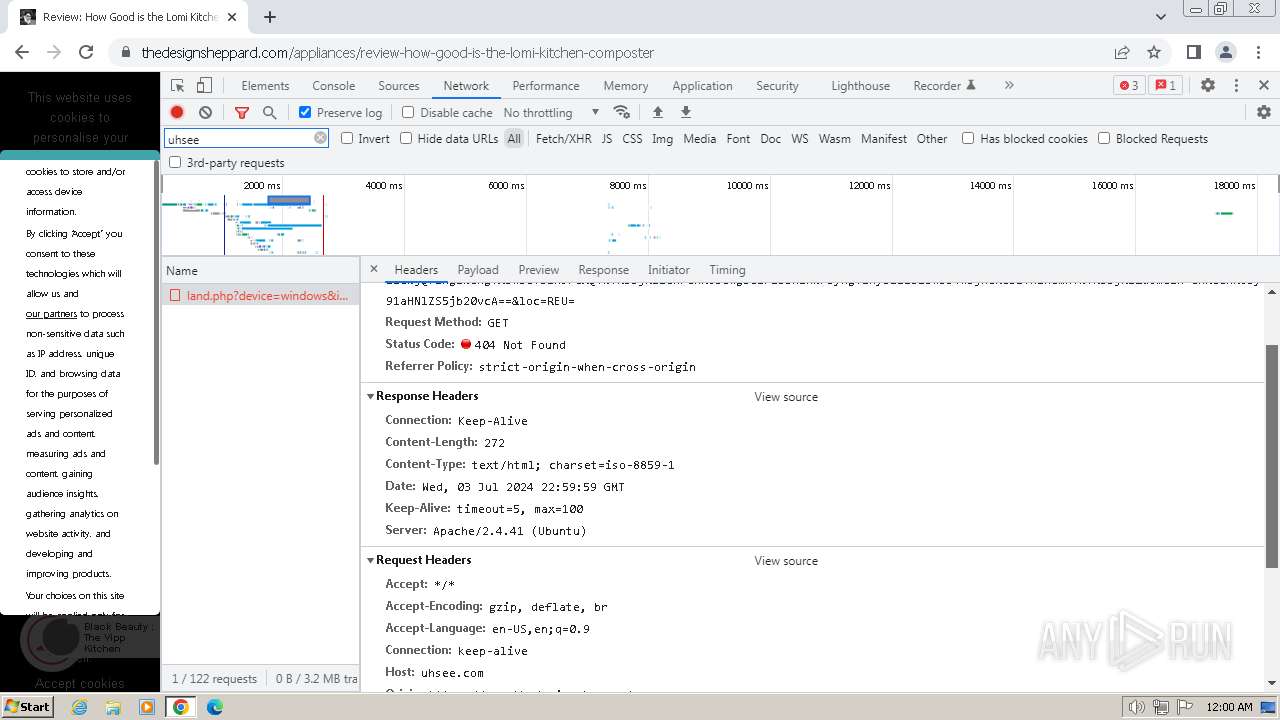Open Chrome profile avatar
Viewport: 1280px width, 720px height.
pos(1226,52)
